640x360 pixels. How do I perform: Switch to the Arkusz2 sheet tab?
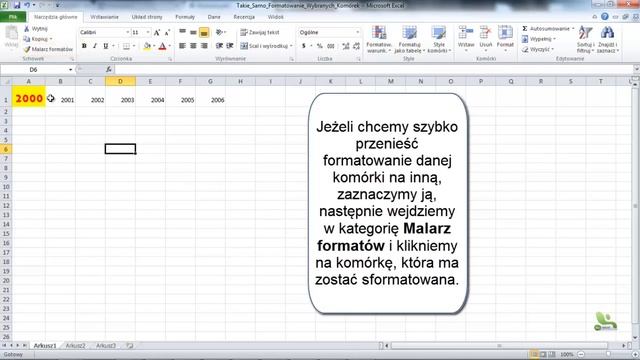[x=76, y=345]
